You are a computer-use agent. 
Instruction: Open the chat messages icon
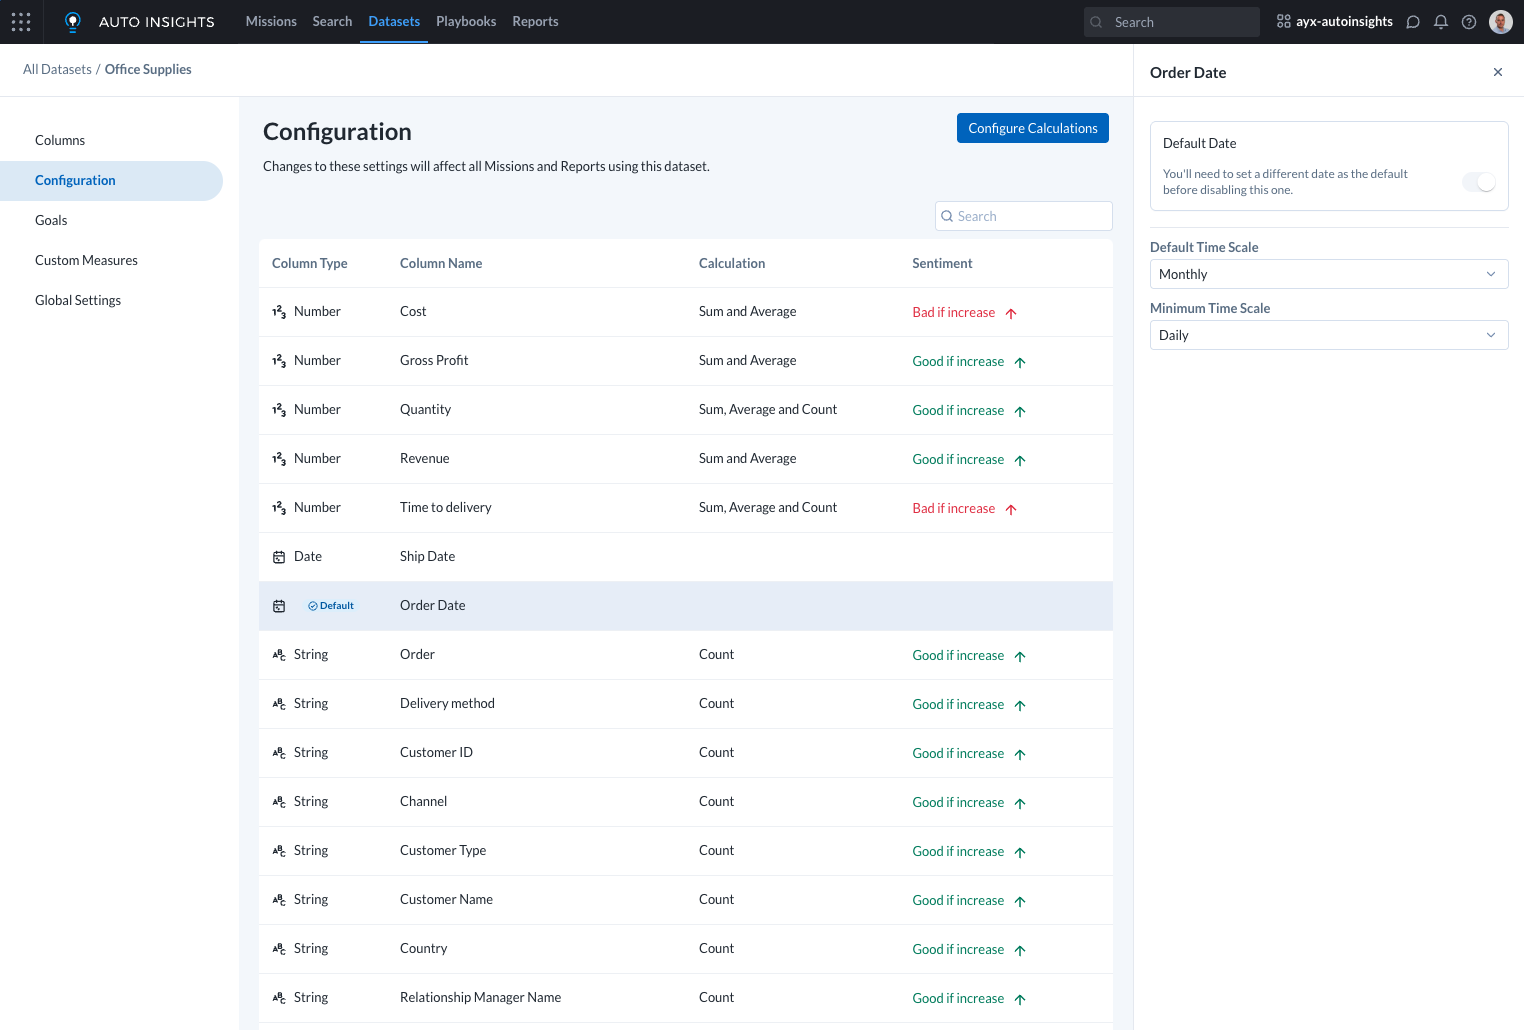click(1413, 22)
